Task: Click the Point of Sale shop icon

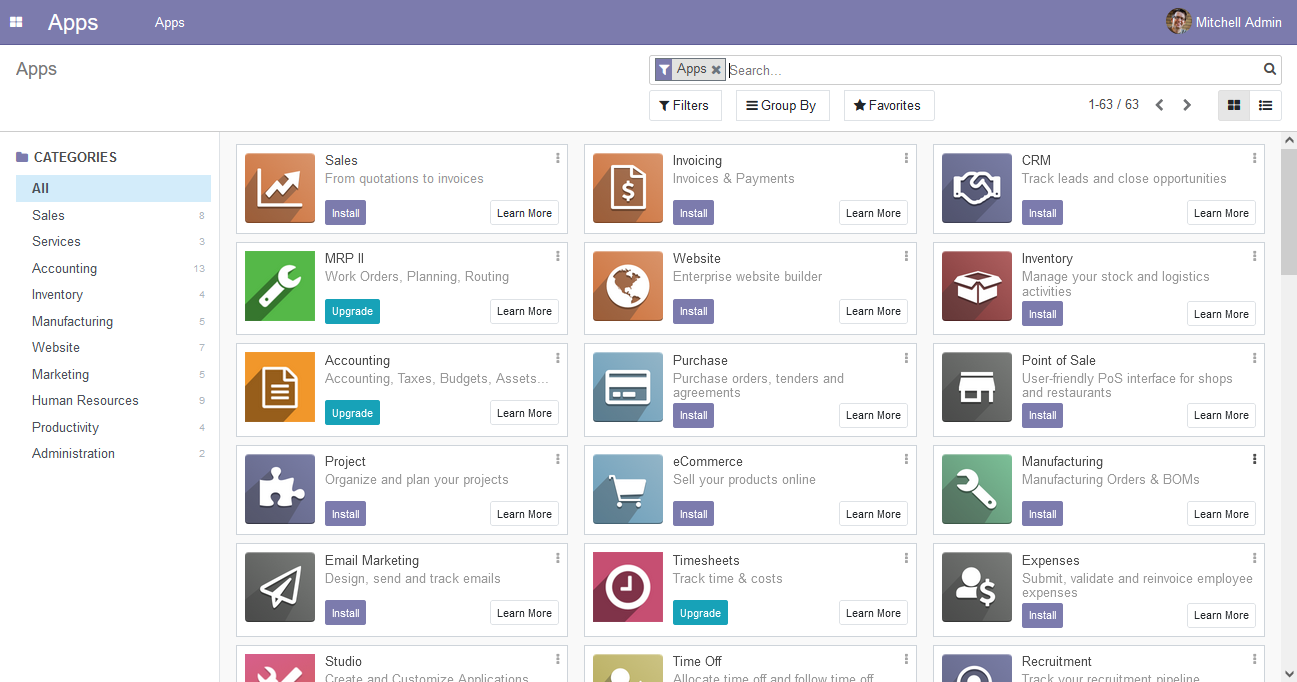Action: tap(977, 387)
